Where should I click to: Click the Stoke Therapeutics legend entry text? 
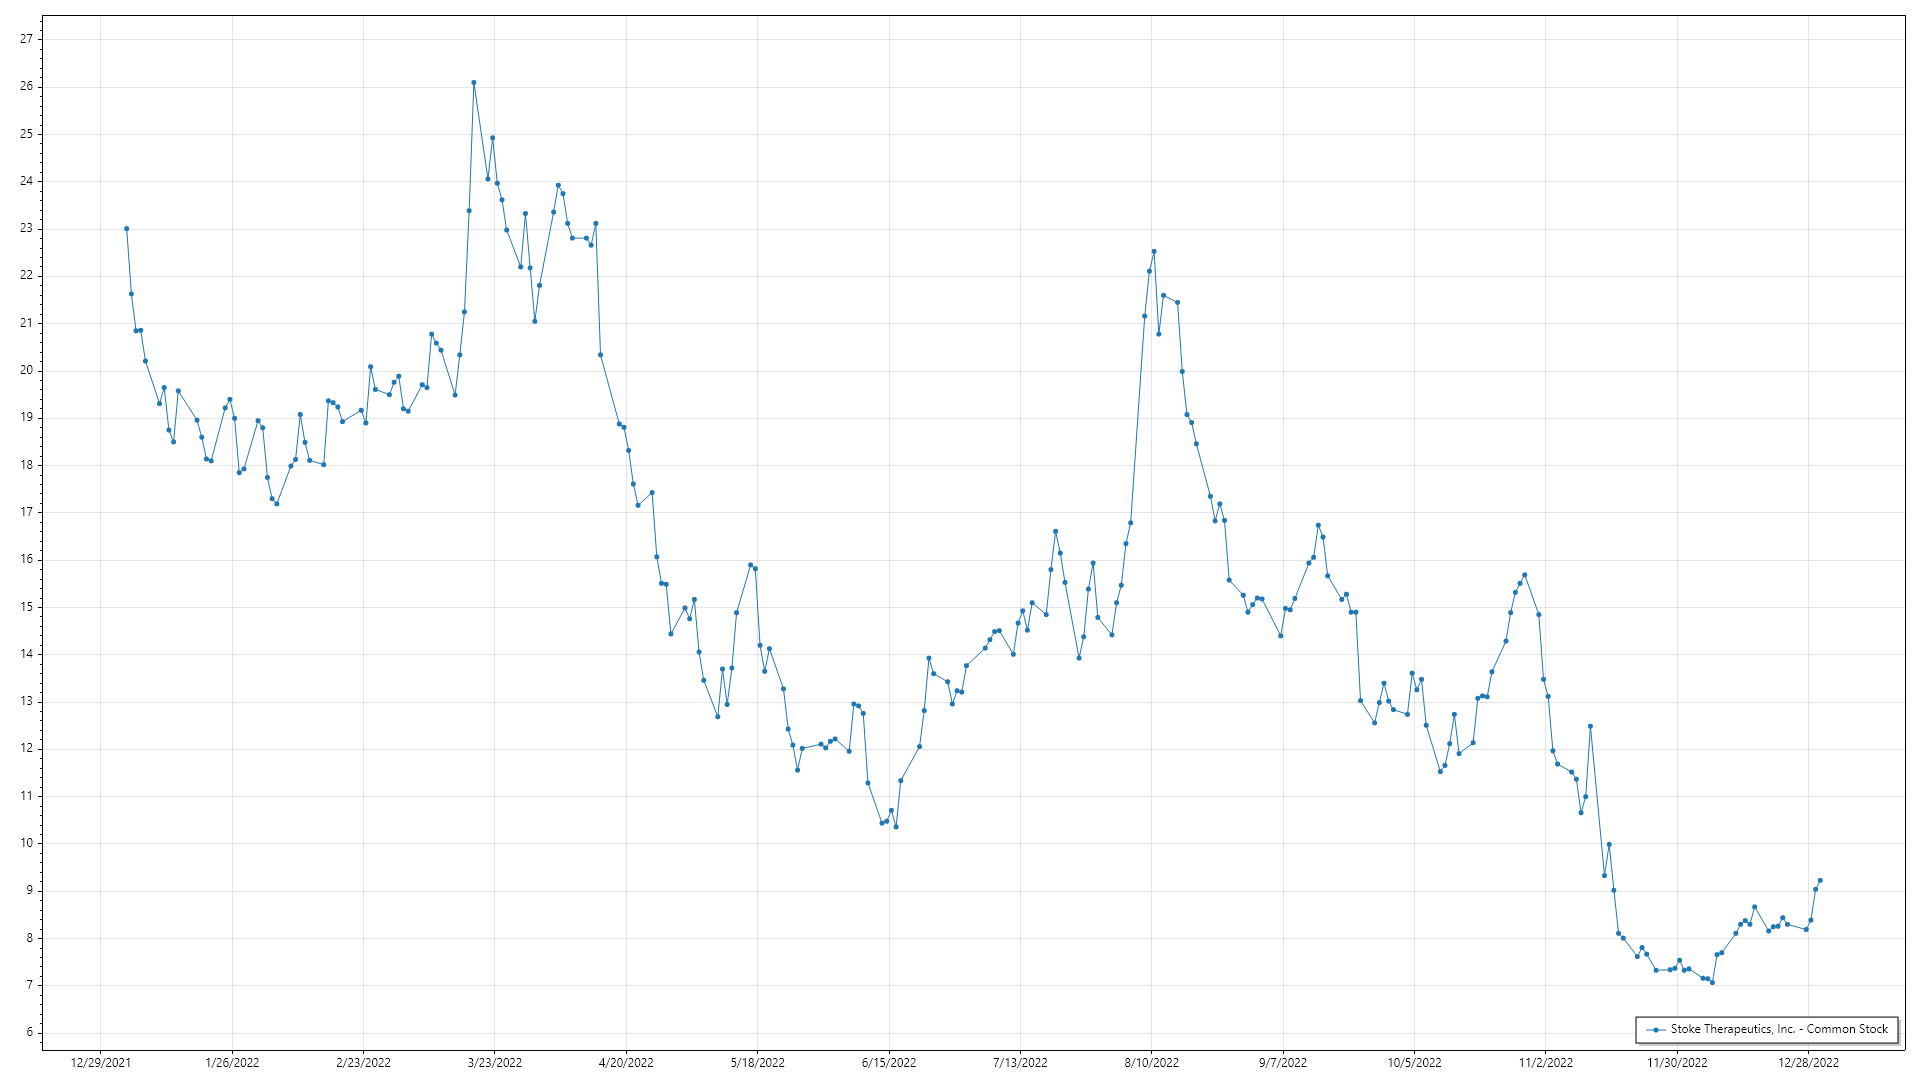pyautogui.click(x=1779, y=1029)
